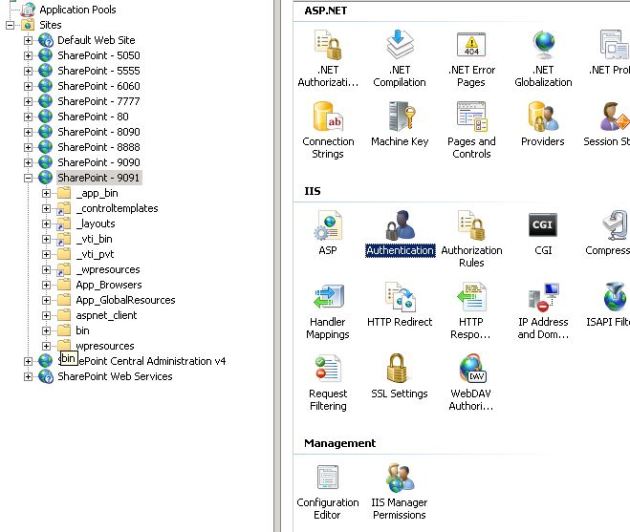Select the Authentication feature
The height and width of the screenshot is (532, 630).
click(400, 233)
